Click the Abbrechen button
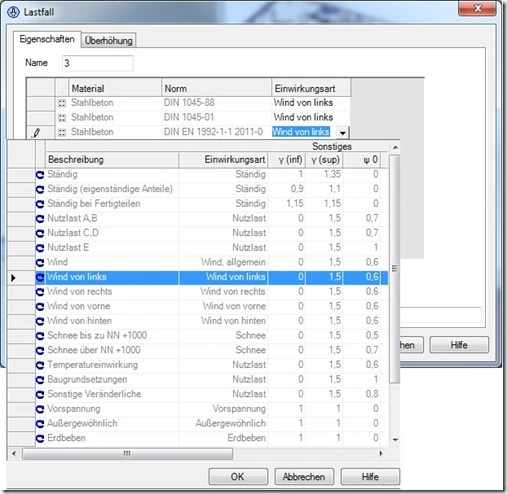Viewport: 507px width, 494px height. click(x=304, y=476)
